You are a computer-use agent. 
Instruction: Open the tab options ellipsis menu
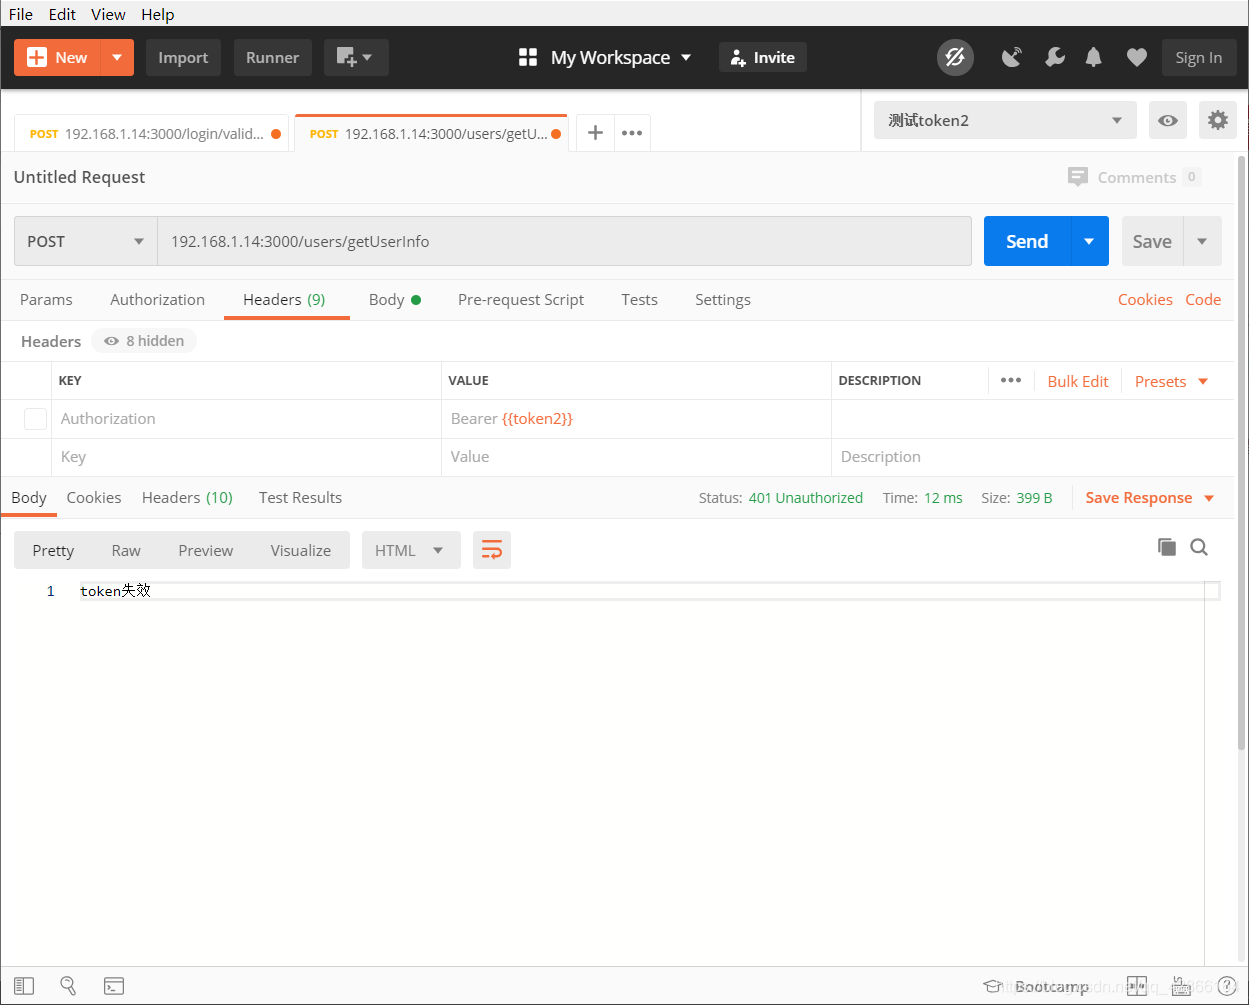pos(632,133)
